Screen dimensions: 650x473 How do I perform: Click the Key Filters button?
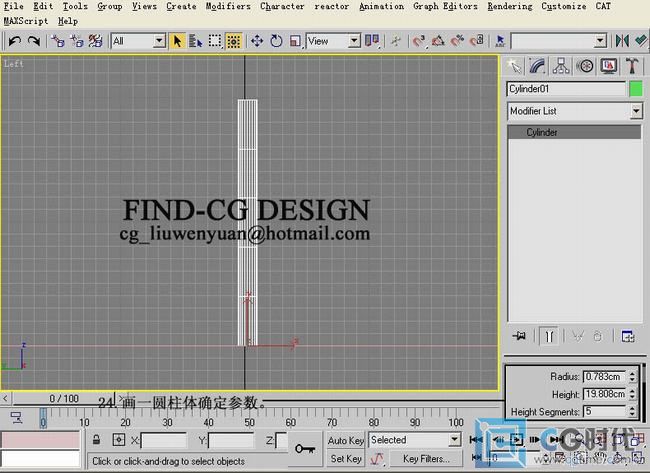[x=426, y=458]
